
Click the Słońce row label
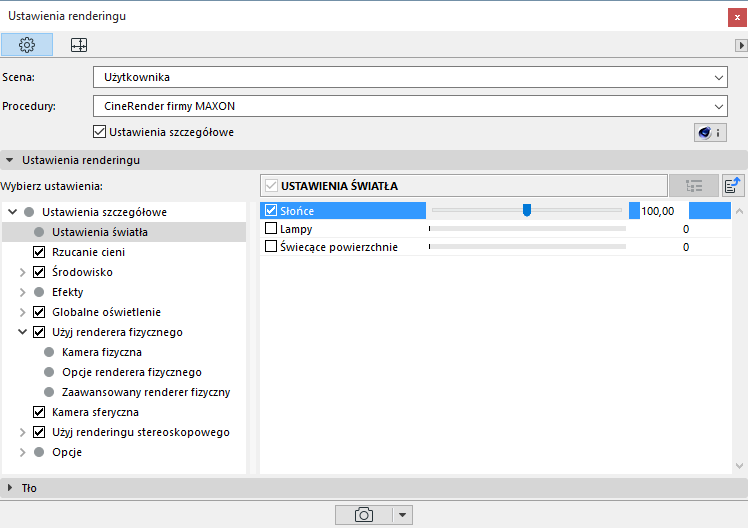(x=297, y=211)
